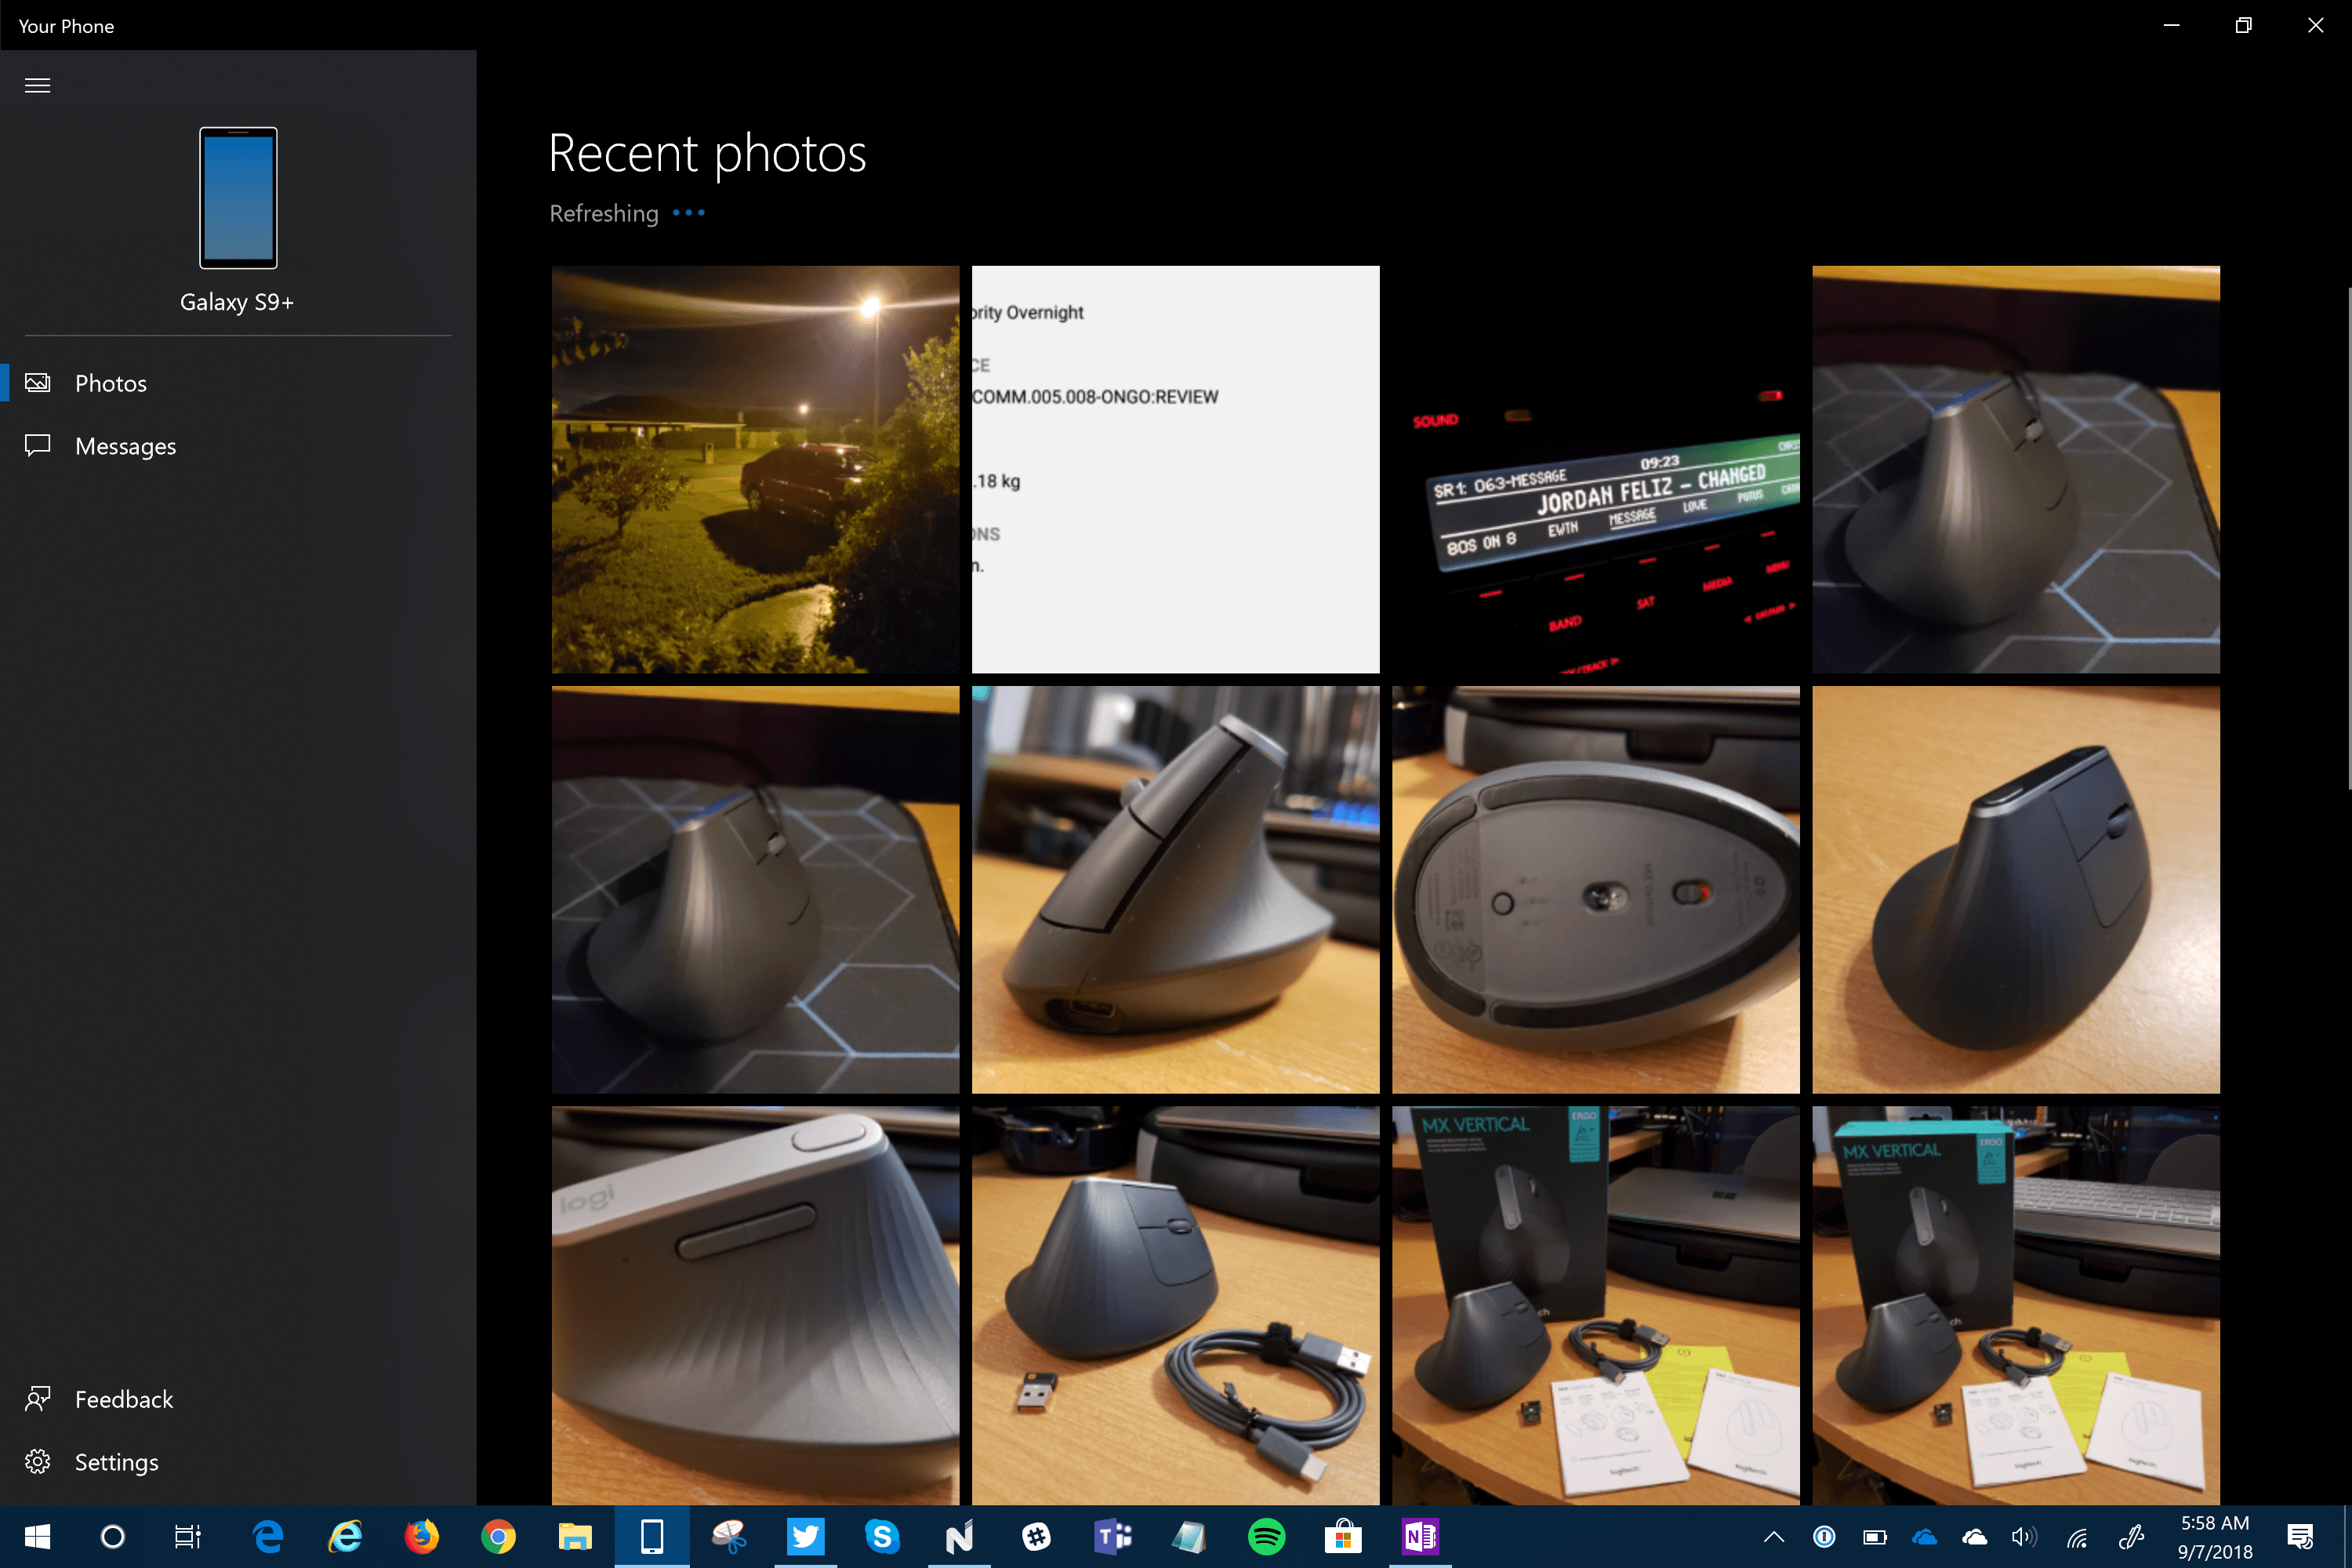Open the MX Vertical box photo
This screenshot has width=2352, height=1568.
[x=1595, y=1304]
